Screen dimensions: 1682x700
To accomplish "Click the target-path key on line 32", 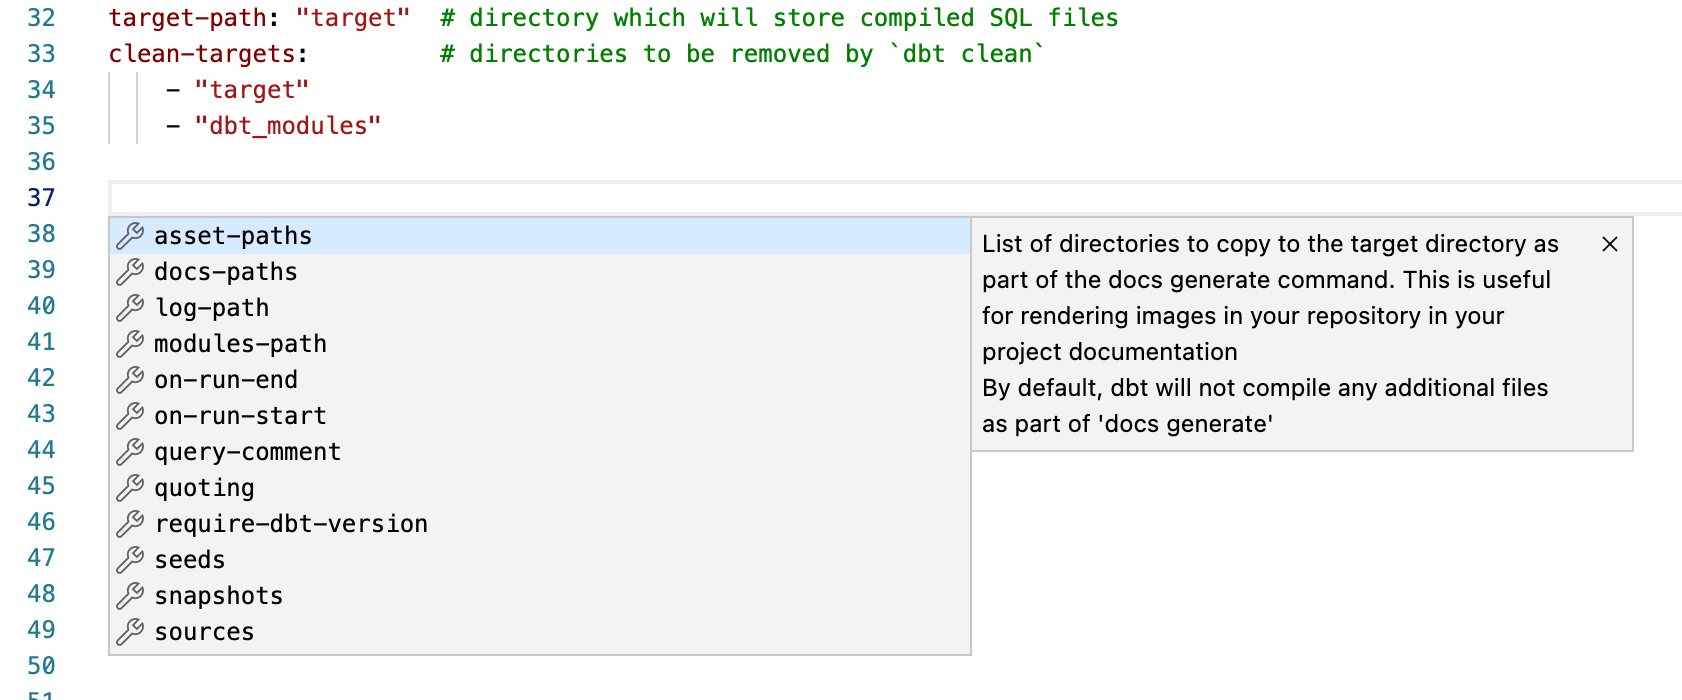I will pos(188,18).
